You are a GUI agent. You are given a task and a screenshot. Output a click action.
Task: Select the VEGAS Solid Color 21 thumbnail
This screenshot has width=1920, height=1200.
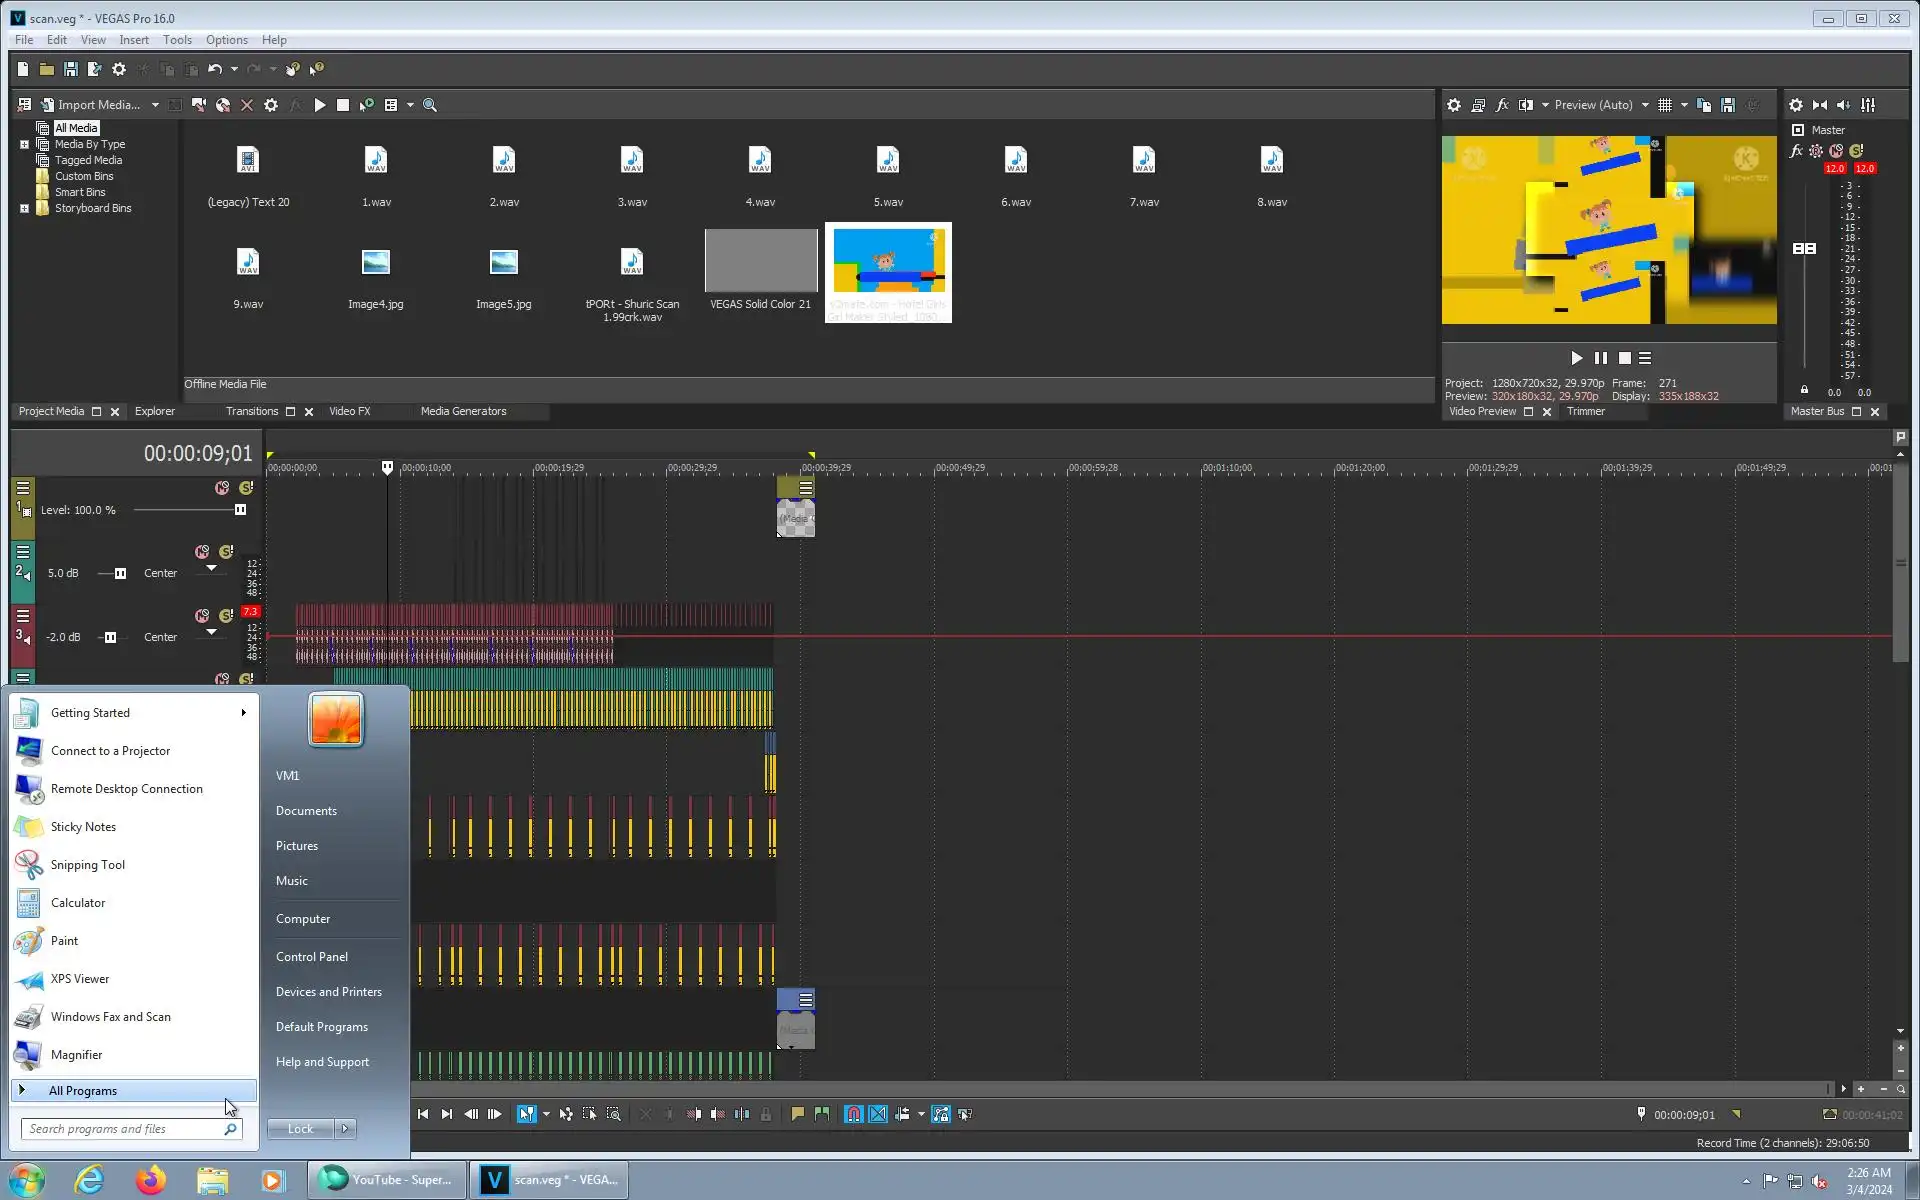coord(761,262)
